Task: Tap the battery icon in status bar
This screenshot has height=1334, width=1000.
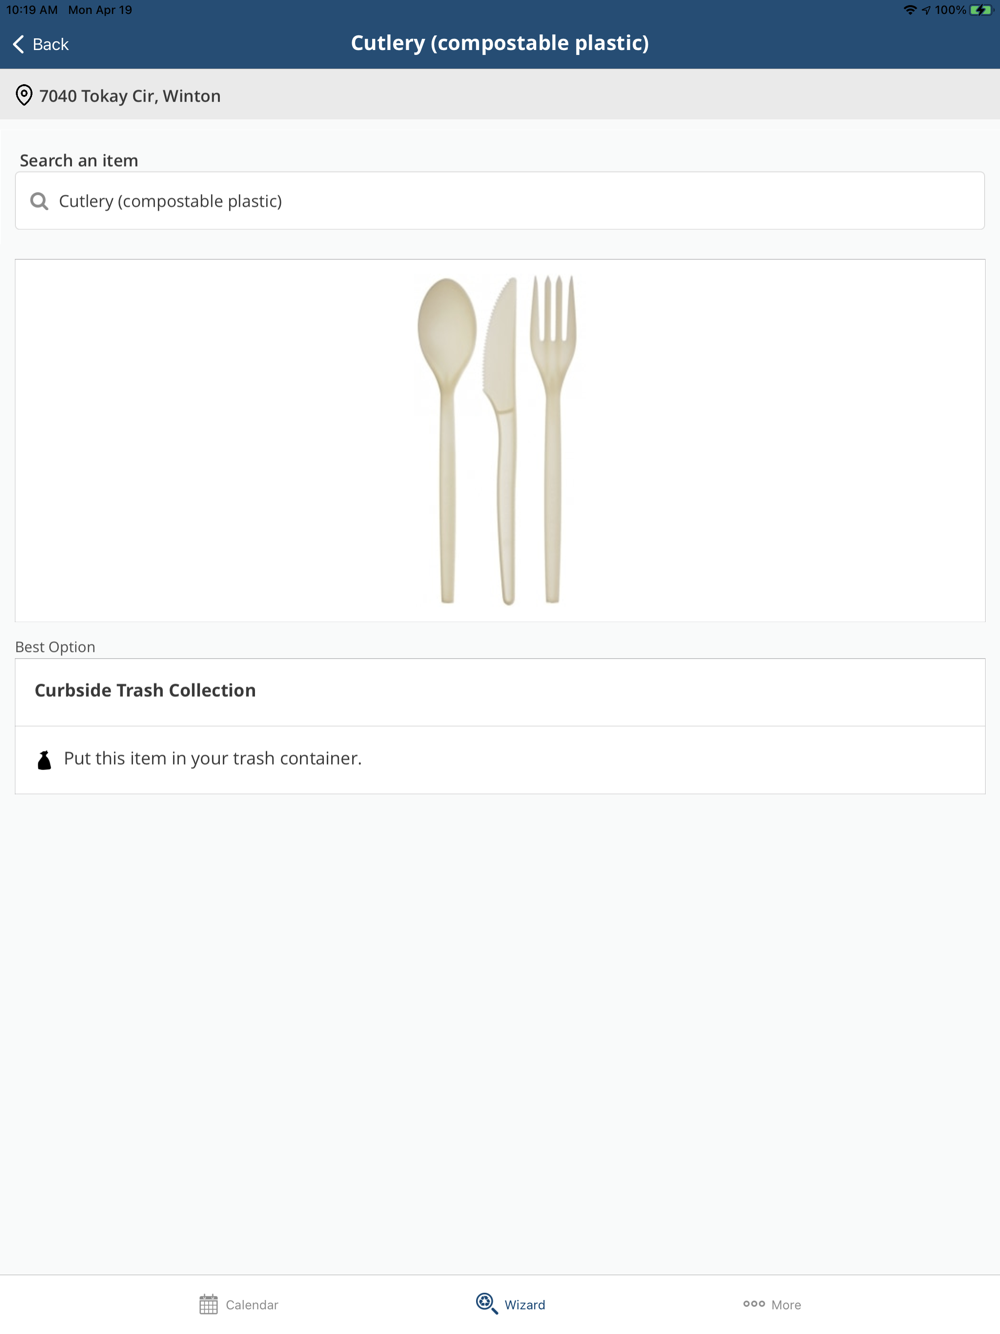Action: tap(980, 10)
